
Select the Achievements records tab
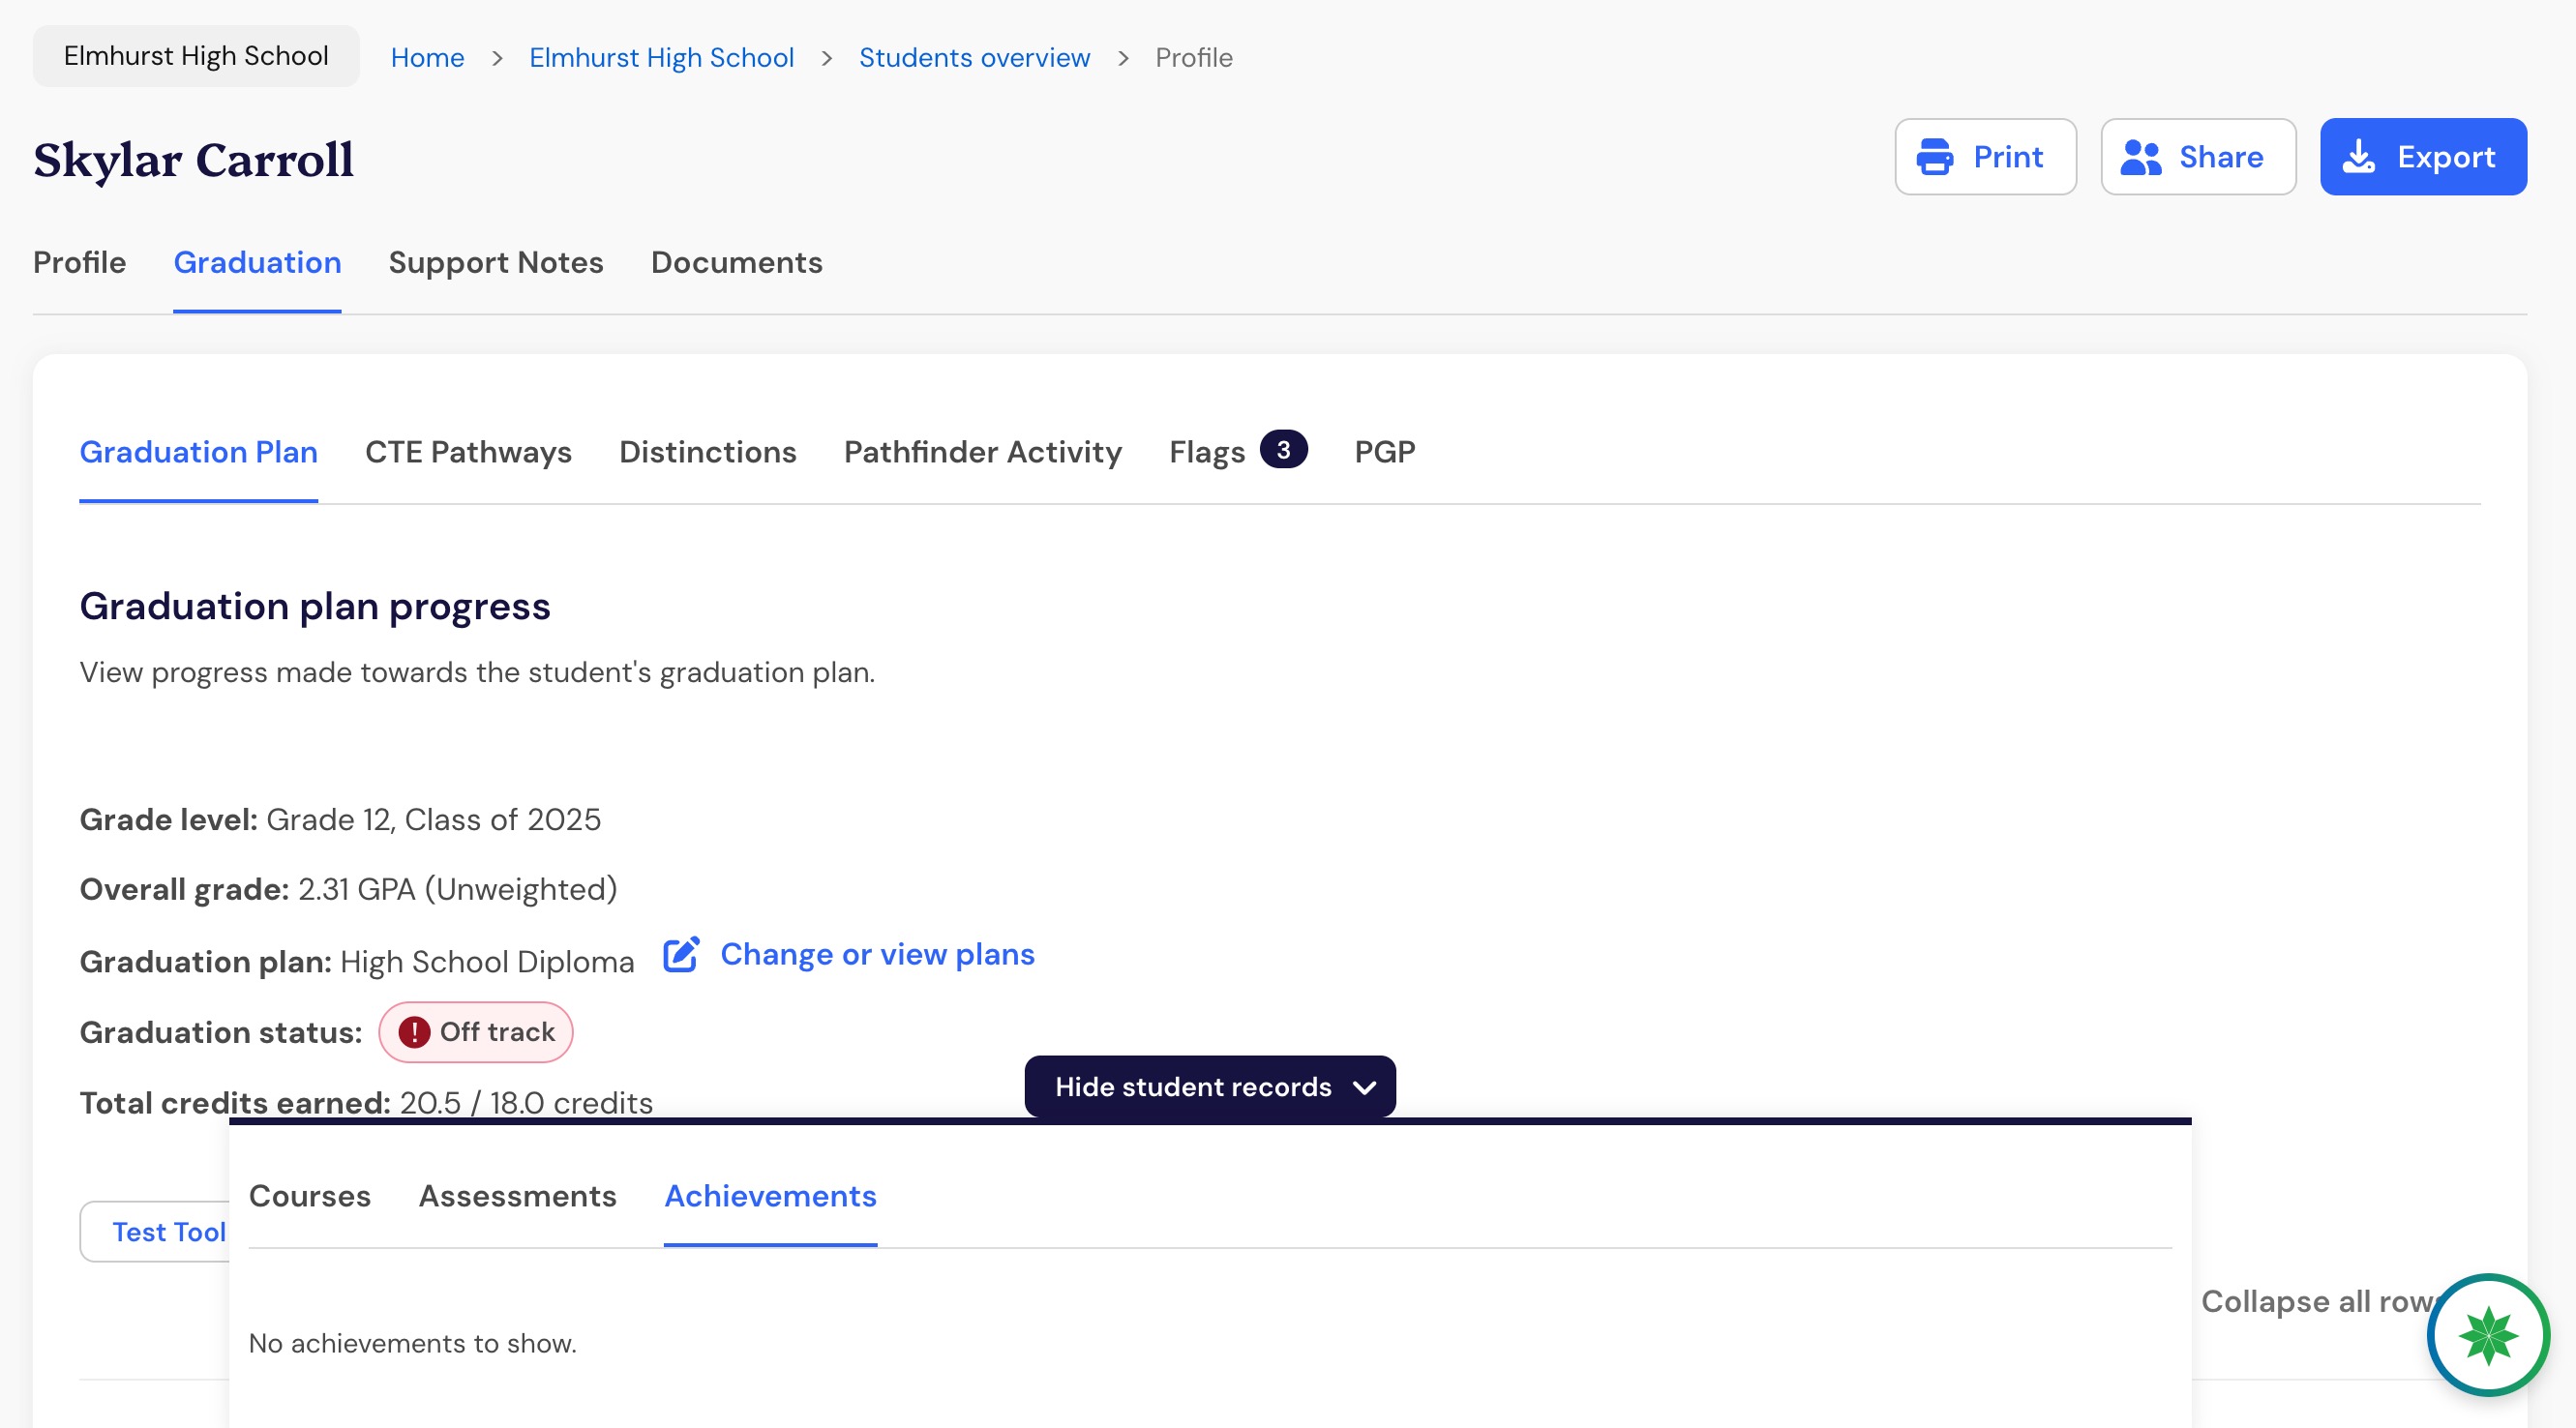coord(771,1196)
